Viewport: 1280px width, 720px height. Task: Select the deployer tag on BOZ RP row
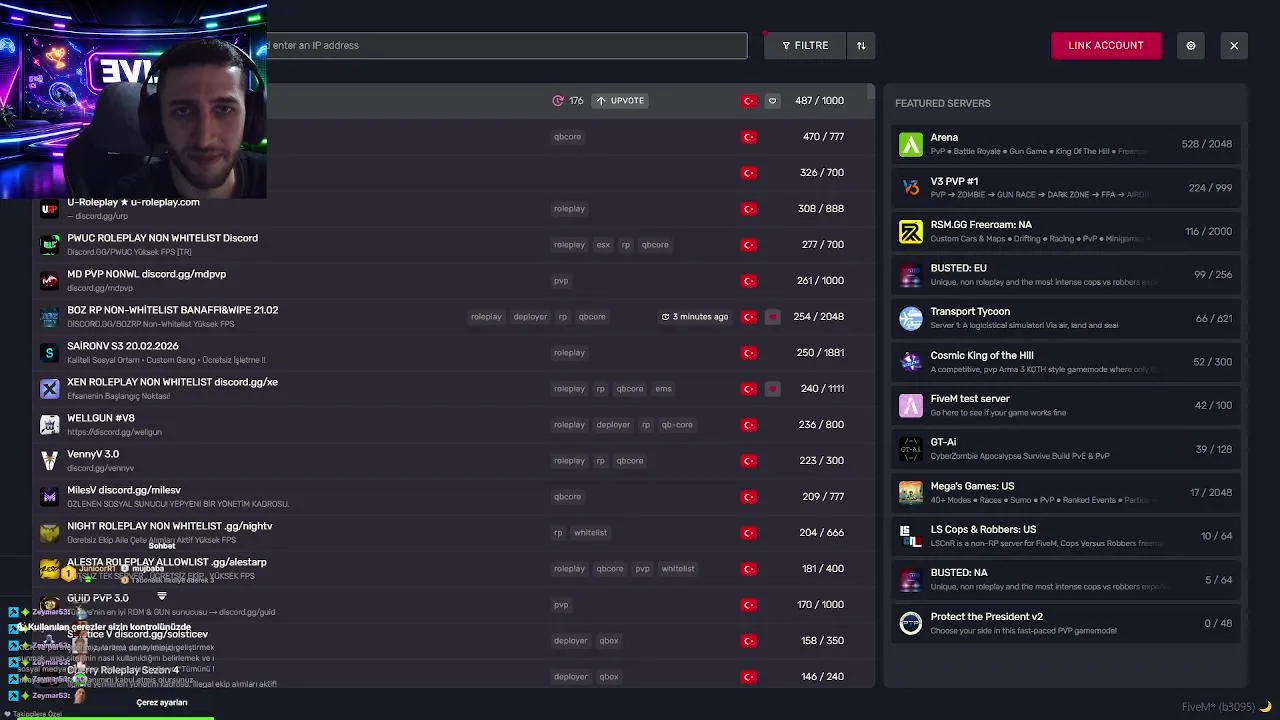530,316
